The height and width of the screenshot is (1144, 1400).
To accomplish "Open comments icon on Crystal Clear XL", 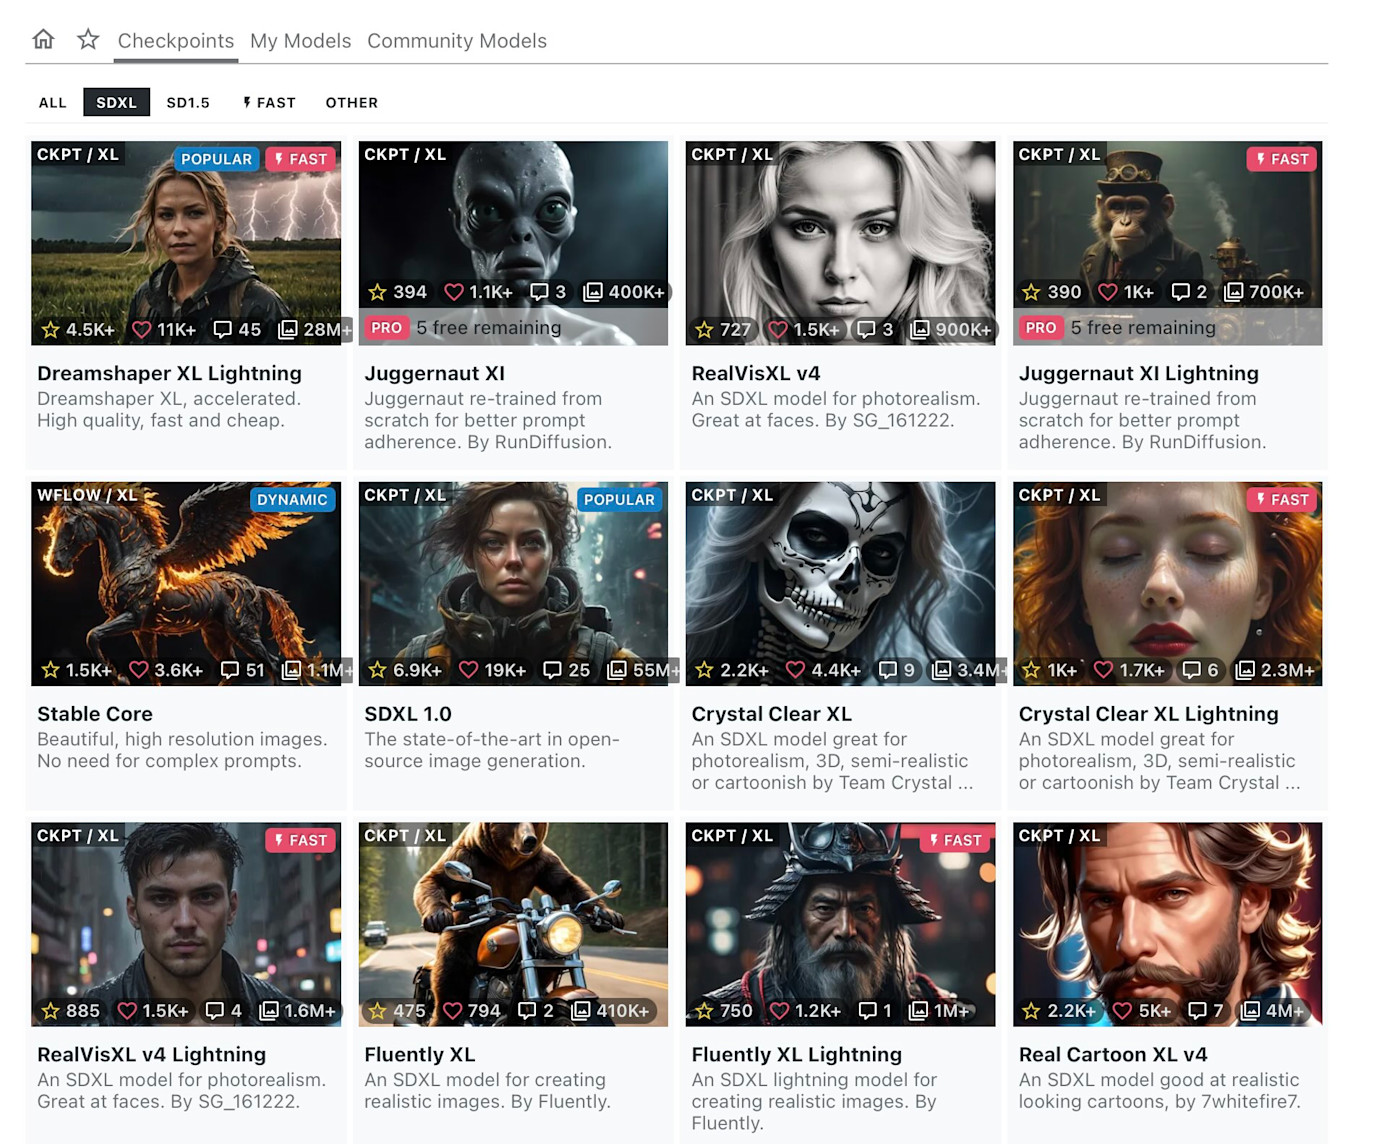I will tap(887, 670).
